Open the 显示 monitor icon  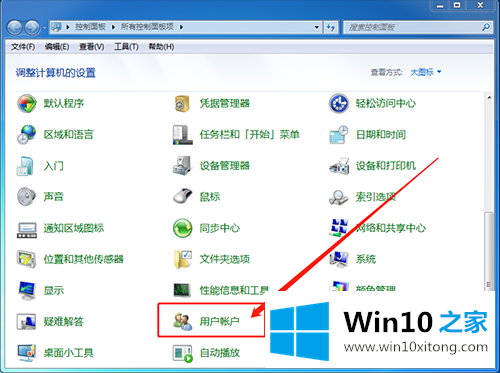[x=27, y=290]
